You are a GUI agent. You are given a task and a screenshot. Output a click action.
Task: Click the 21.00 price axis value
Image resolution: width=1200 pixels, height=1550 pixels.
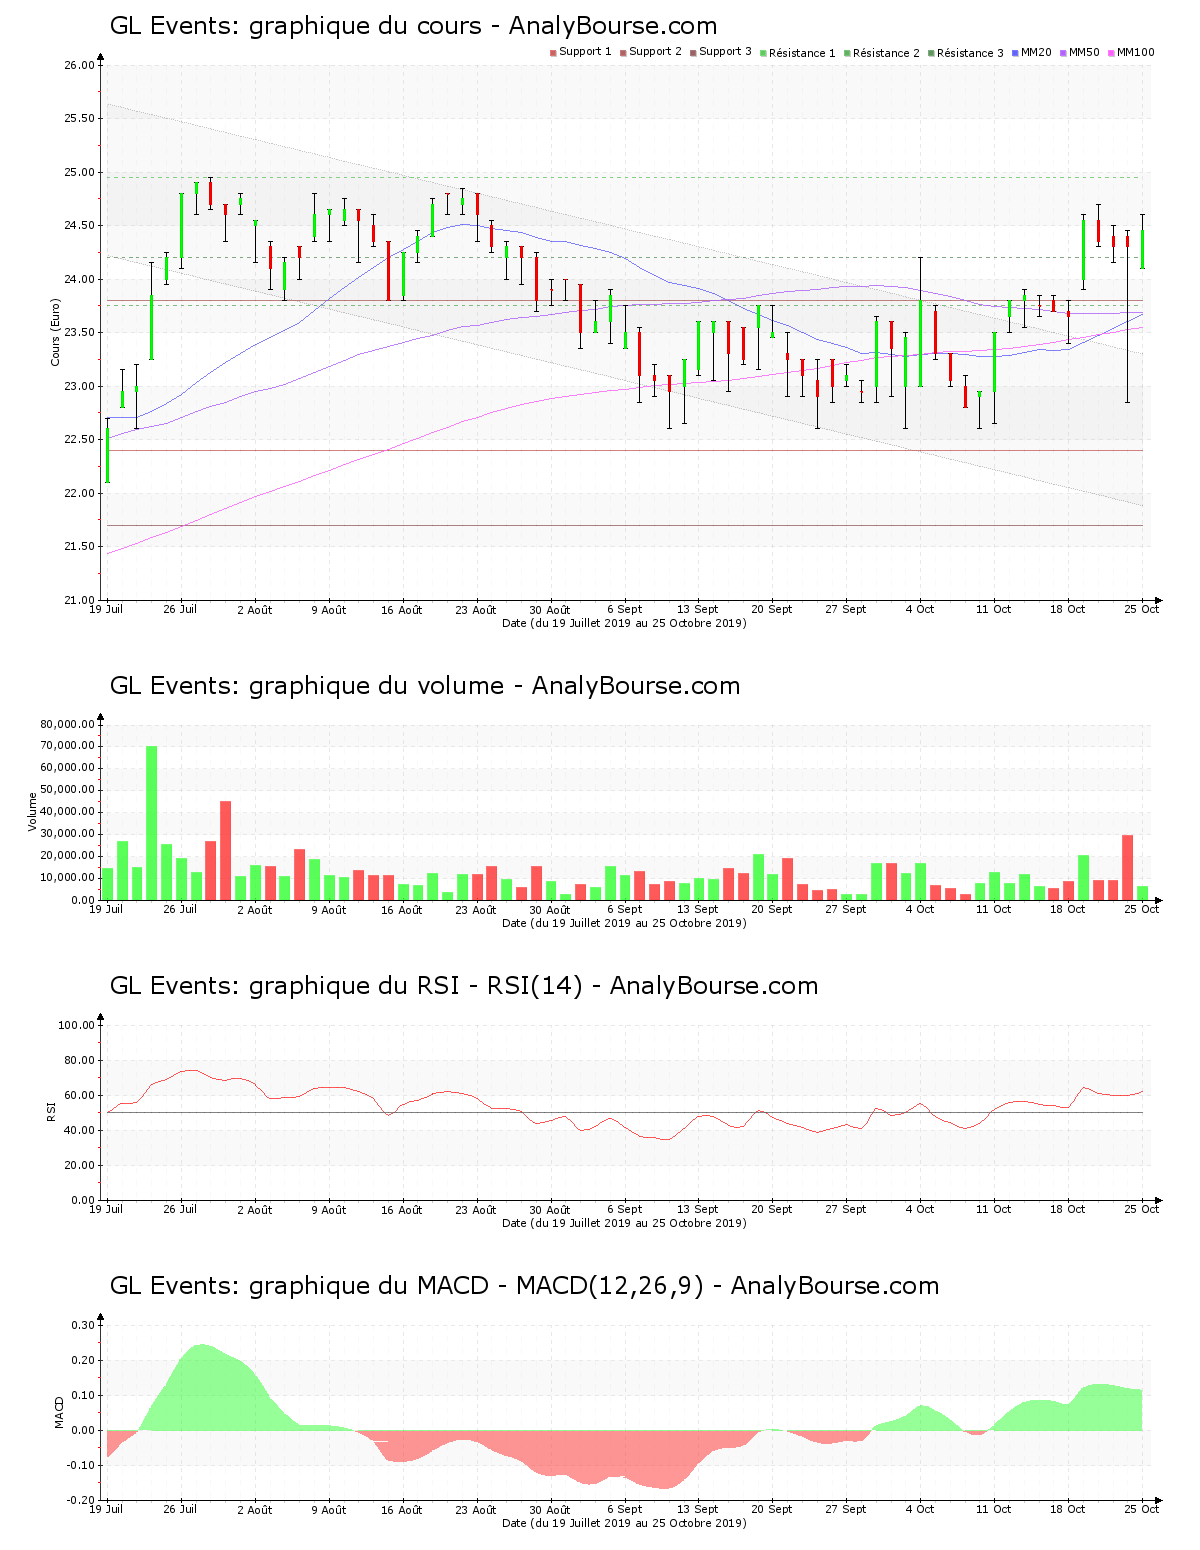pos(79,600)
